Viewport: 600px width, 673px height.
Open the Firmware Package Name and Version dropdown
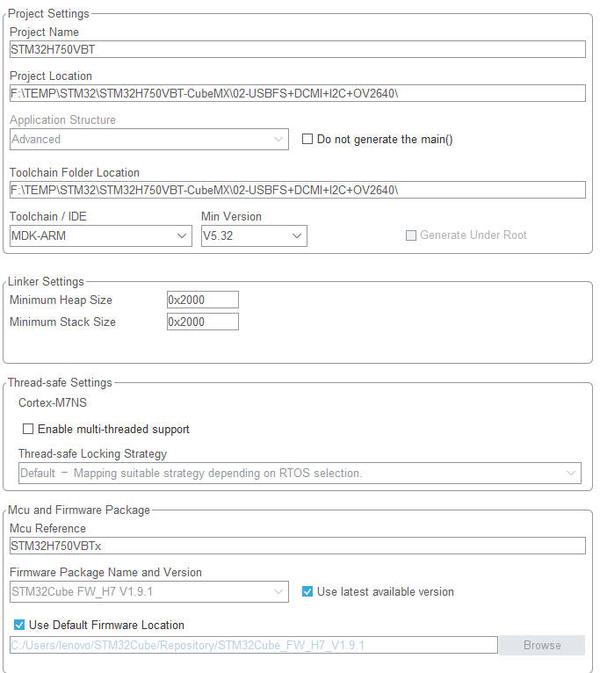coord(149,592)
